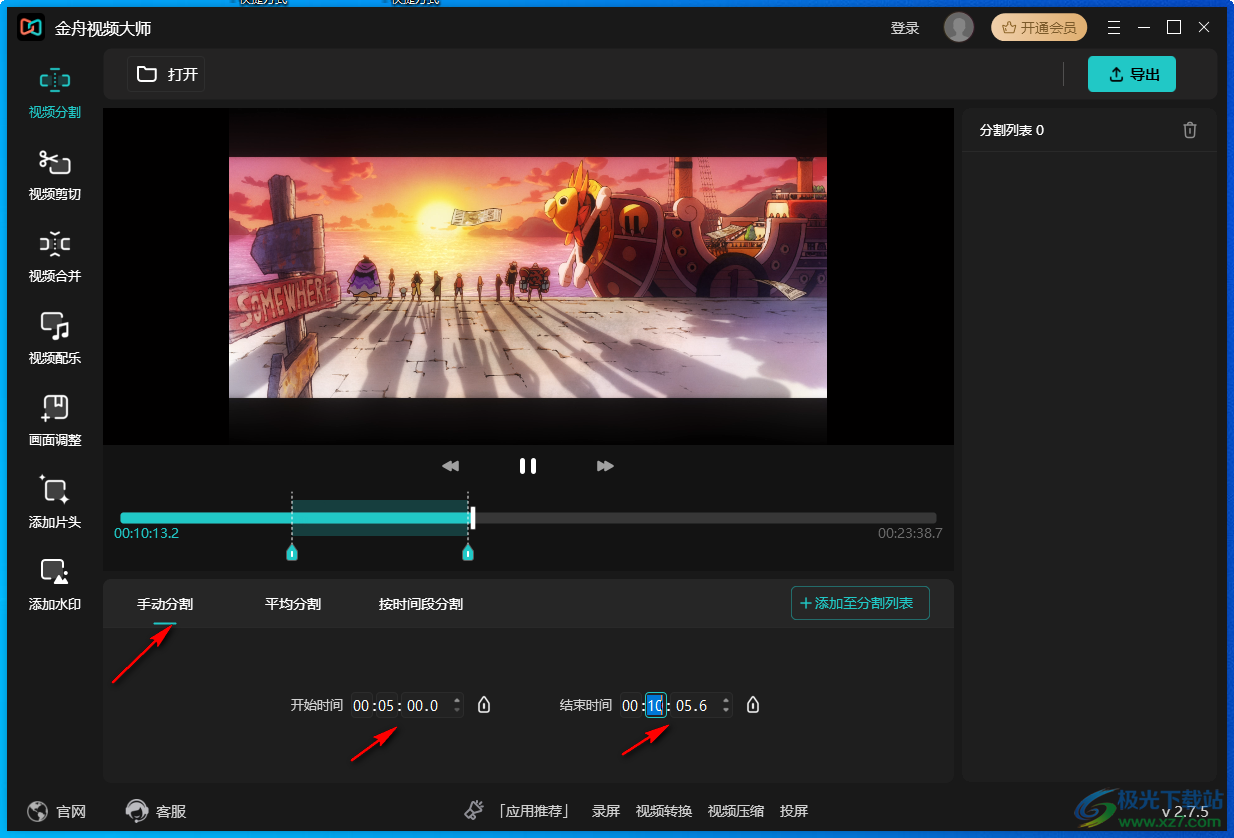The image size is (1234, 838).
Task: Click the 开通会员 membership button
Action: pyautogui.click(x=1039, y=28)
